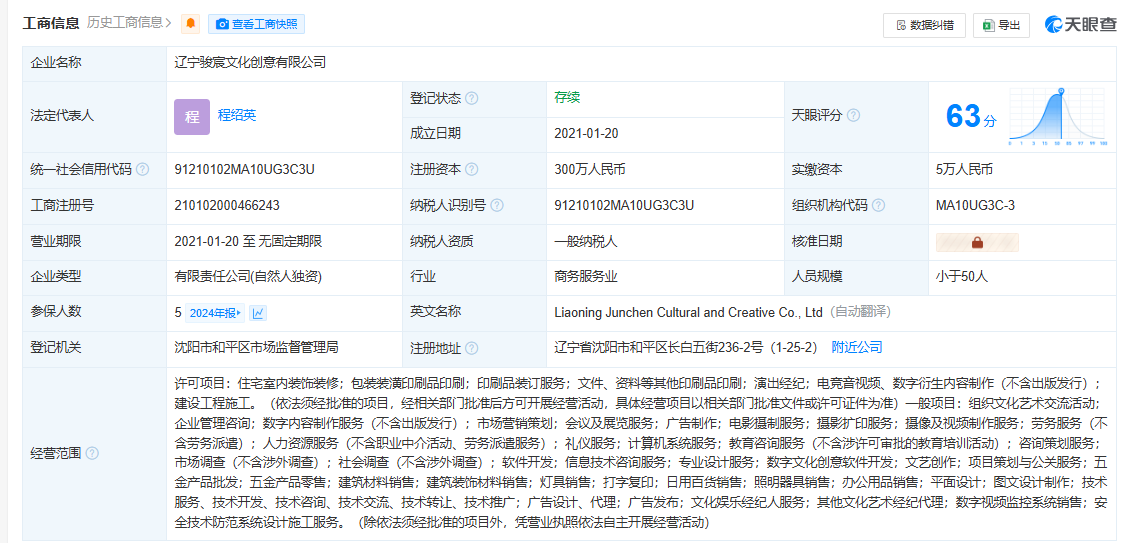This screenshot has height=543, width=1125.
Task: Click help icon beside 纳税人识别号
Action: (496, 206)
